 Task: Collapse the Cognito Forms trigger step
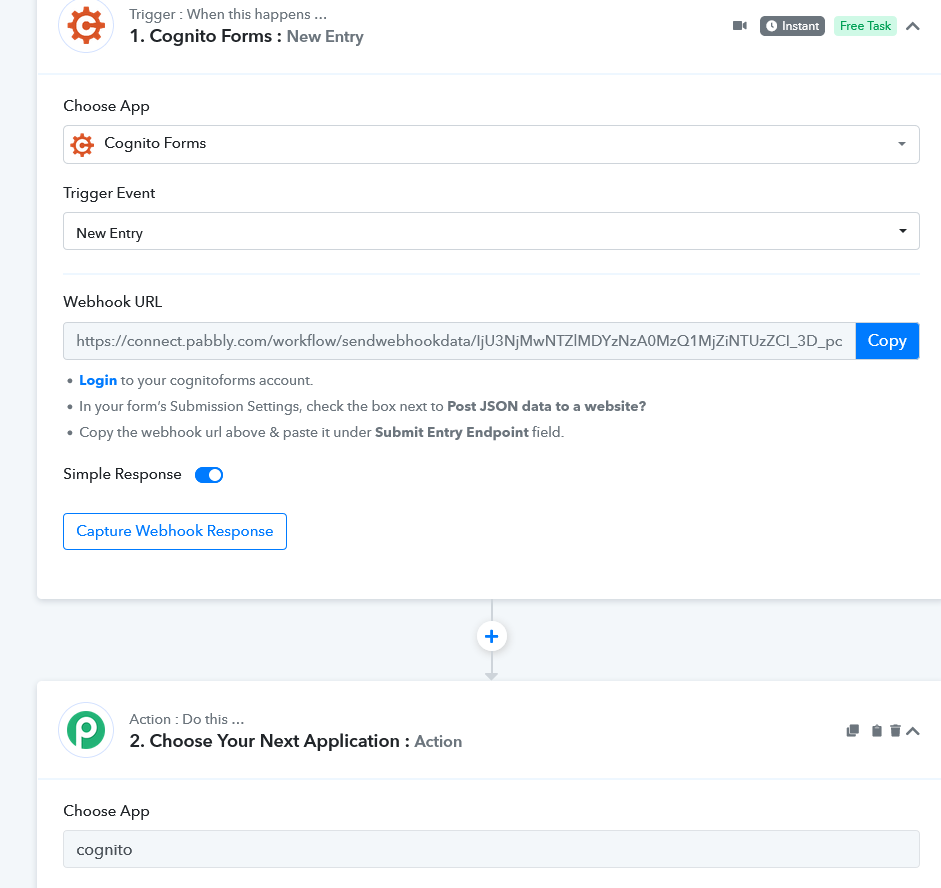click(912, 26)
